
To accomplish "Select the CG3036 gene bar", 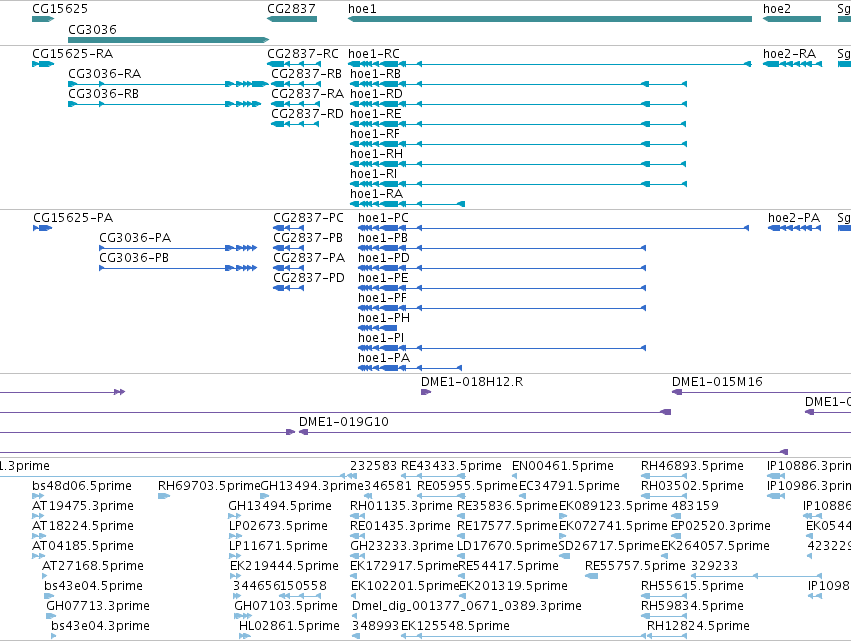I will [x=168, y=40].
